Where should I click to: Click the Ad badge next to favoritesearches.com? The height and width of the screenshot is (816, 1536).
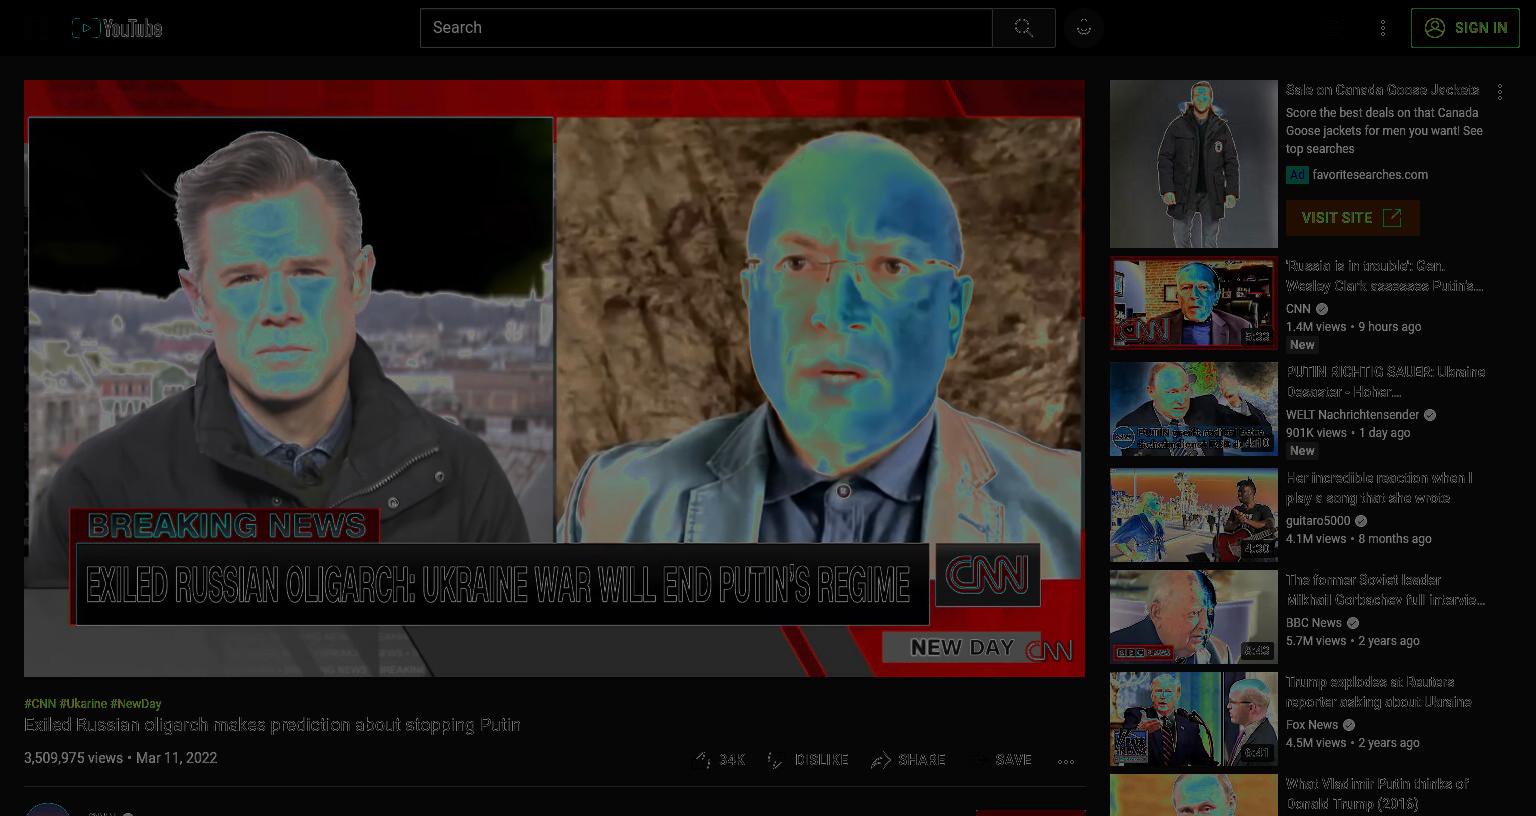[x=1297, y=175]
